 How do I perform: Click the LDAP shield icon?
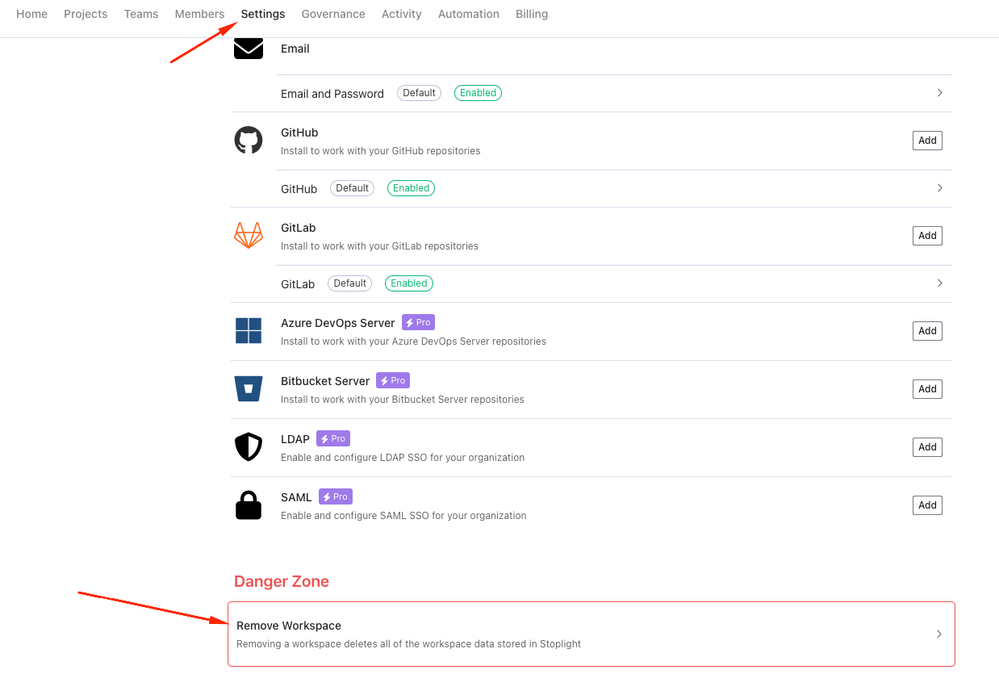coord(248,447)
